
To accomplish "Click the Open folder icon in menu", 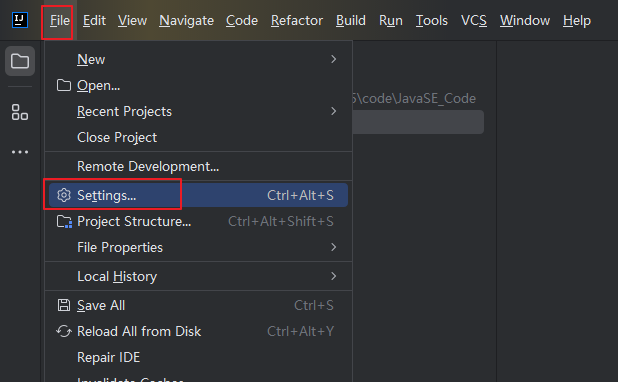I will coord(63,85).
